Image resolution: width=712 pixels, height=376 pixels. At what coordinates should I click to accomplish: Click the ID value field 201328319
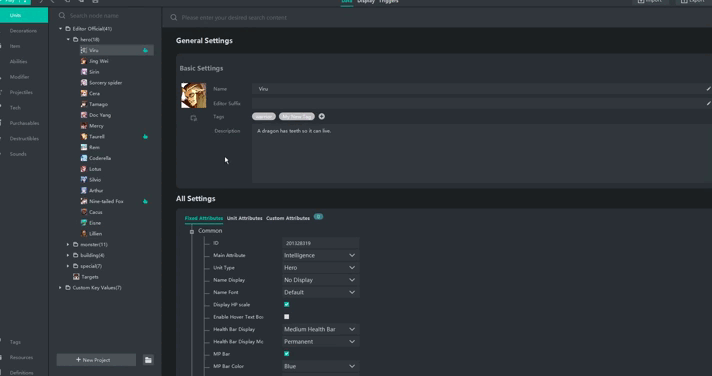pos(321,243)
